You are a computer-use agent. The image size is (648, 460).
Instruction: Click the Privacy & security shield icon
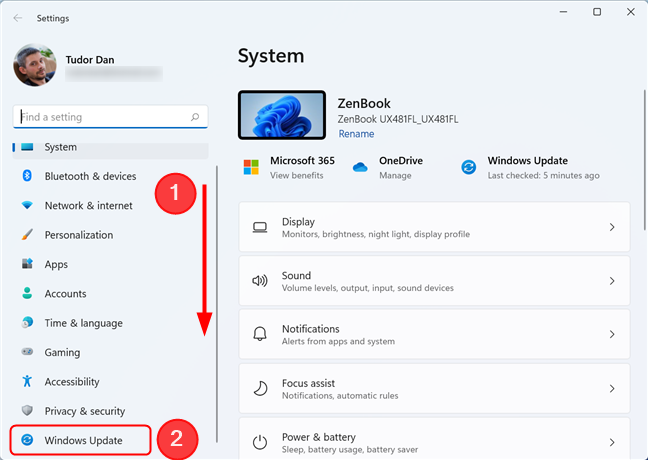pyautogui.click(x=27, y=410)
